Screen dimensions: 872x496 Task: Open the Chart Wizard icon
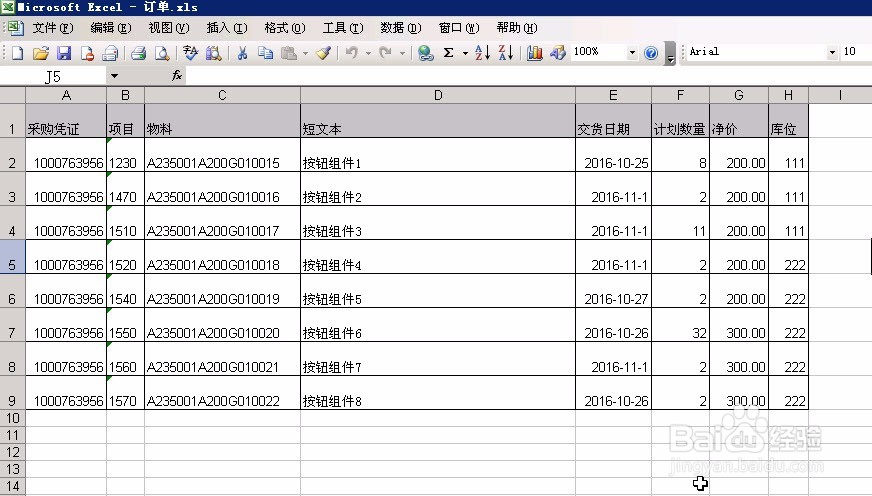(534, 53)
